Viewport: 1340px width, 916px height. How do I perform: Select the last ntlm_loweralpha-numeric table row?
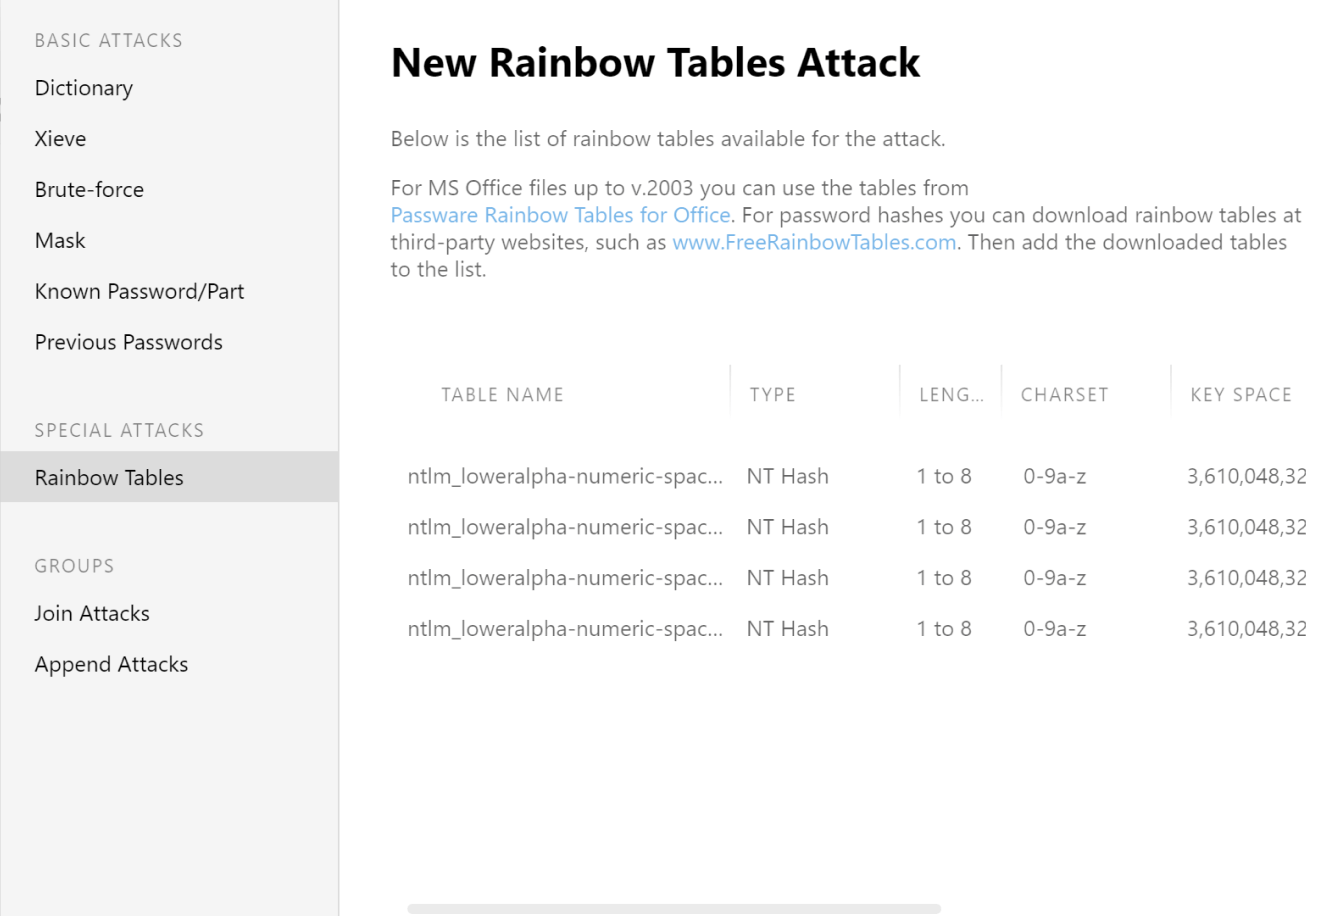pos(565,630)
